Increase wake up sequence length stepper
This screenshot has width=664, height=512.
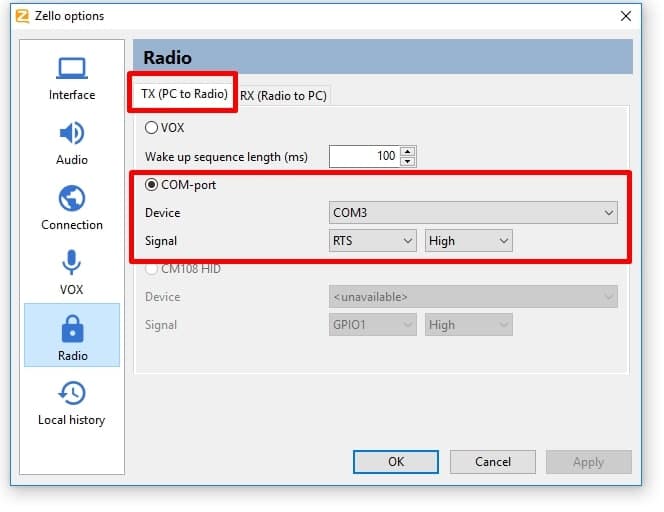click(408, 152)
